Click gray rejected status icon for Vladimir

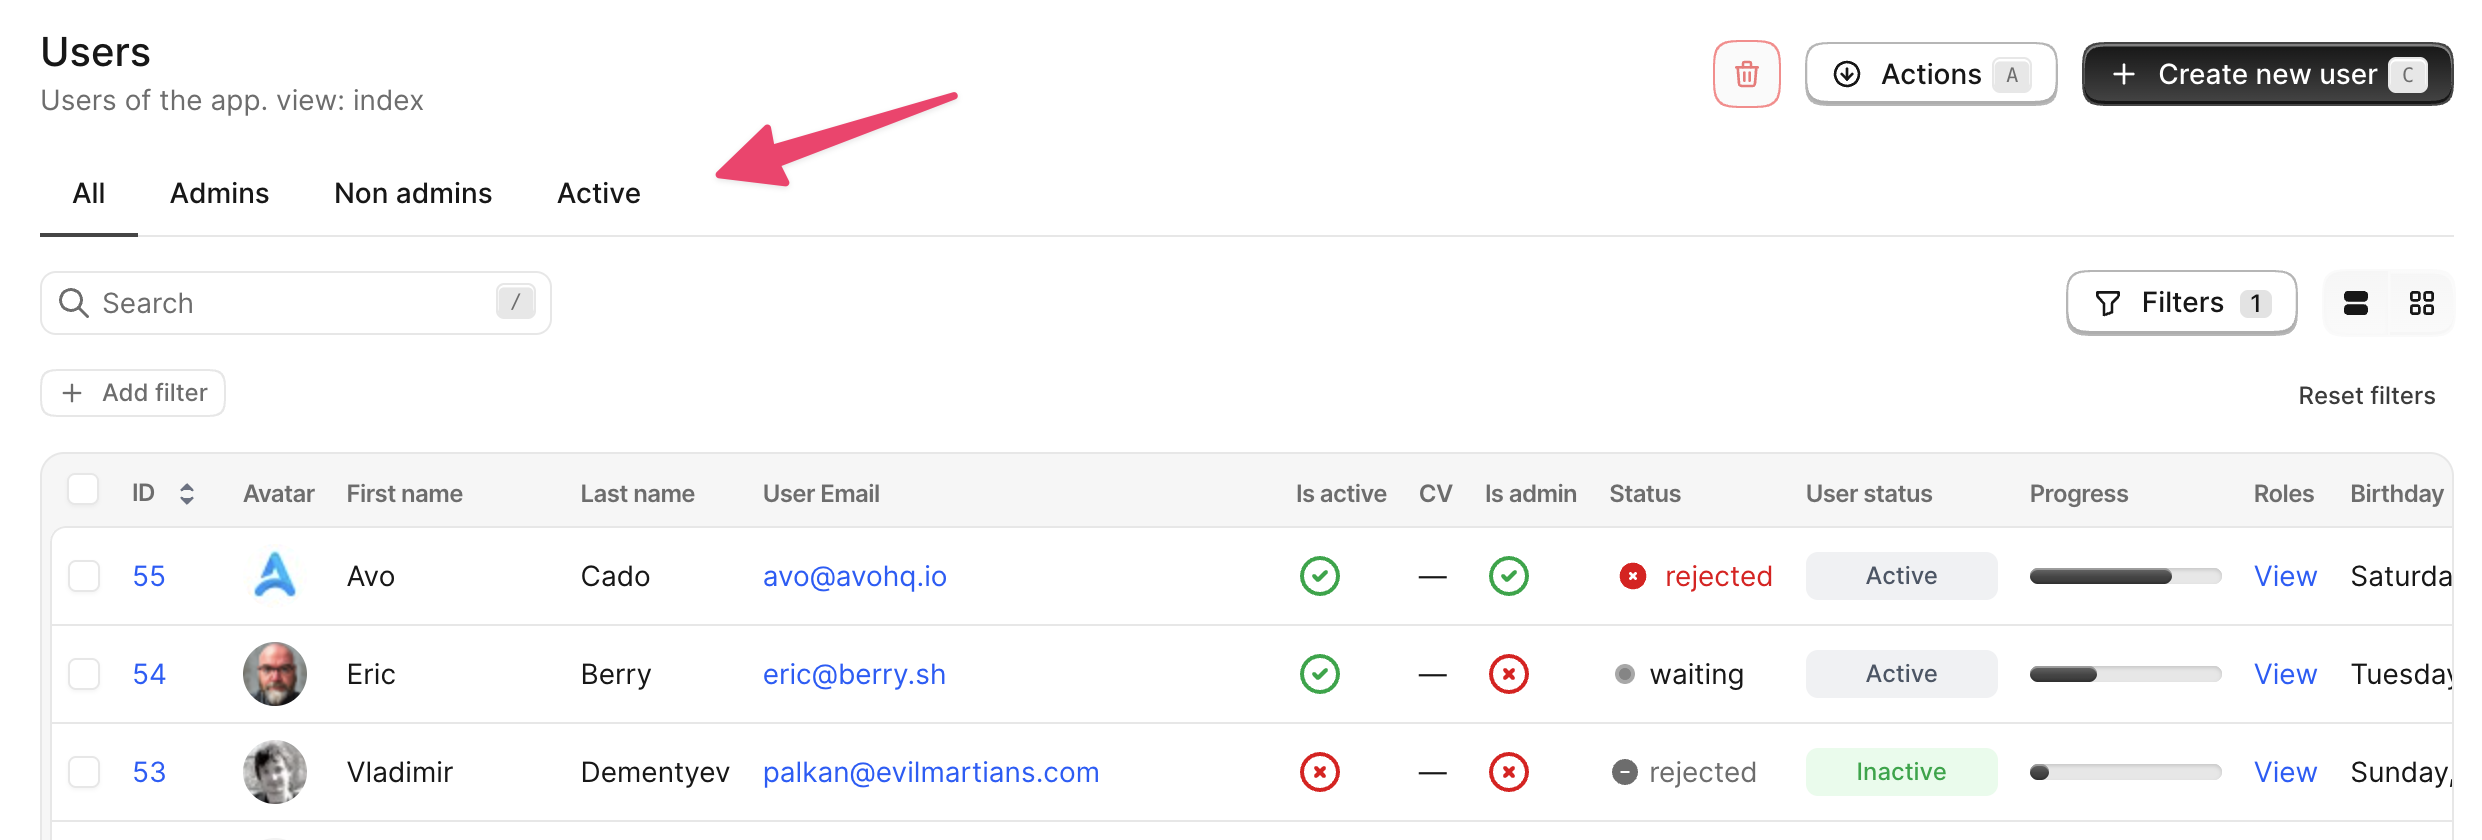(x=1625, y=772)
